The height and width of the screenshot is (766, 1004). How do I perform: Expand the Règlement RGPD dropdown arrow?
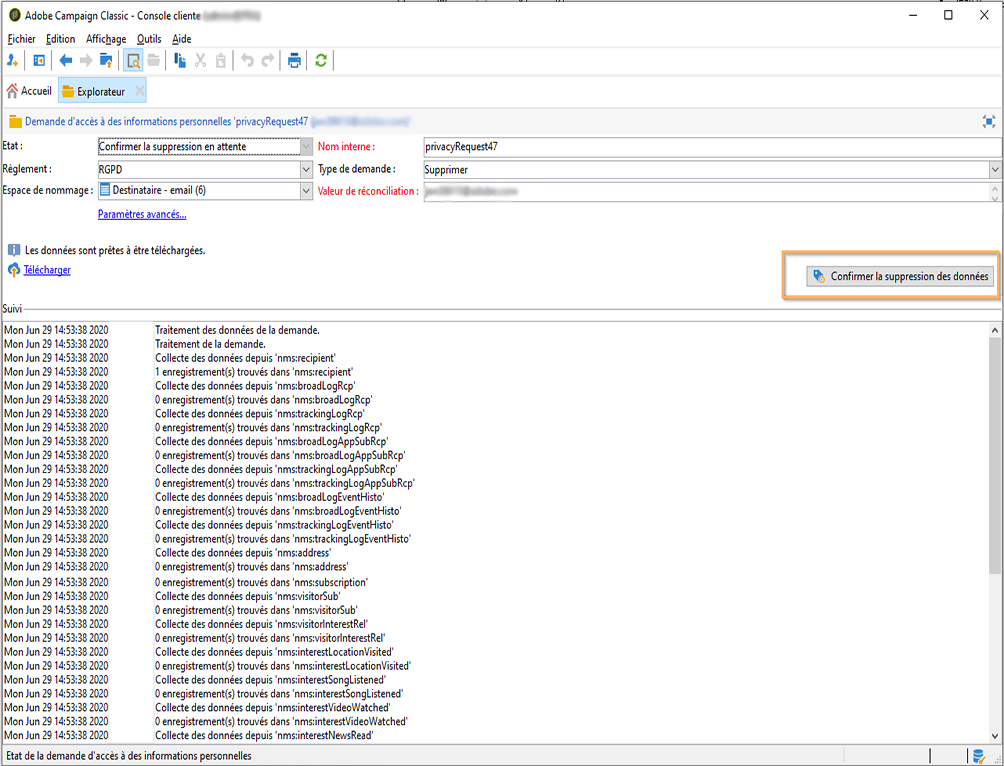click(306, 170)
